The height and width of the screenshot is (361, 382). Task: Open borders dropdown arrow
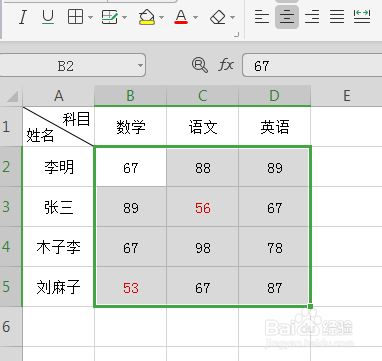pos(91,17)
